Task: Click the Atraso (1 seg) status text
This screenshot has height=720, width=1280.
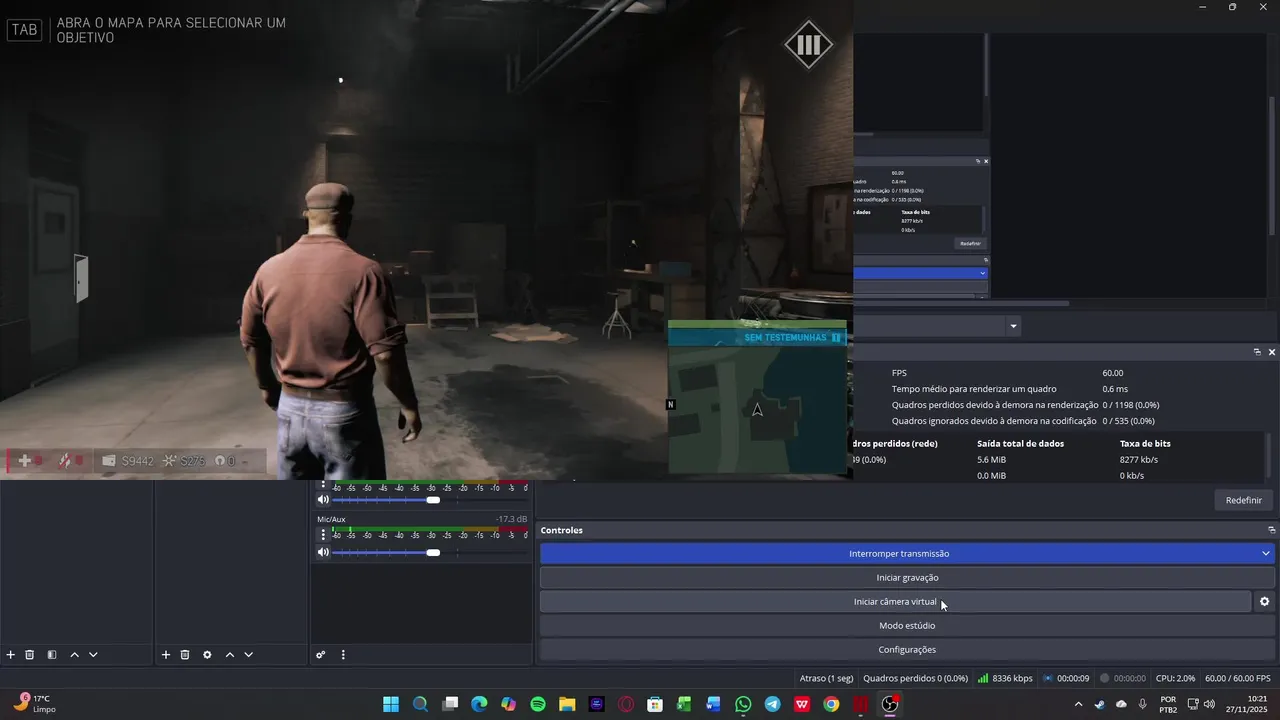Action: pos(826,678)
